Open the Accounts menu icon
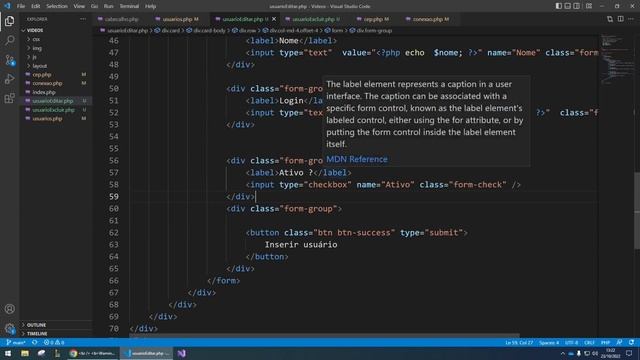Image resolution: width=640 pixels, height=360 pixels. point(9,309)
